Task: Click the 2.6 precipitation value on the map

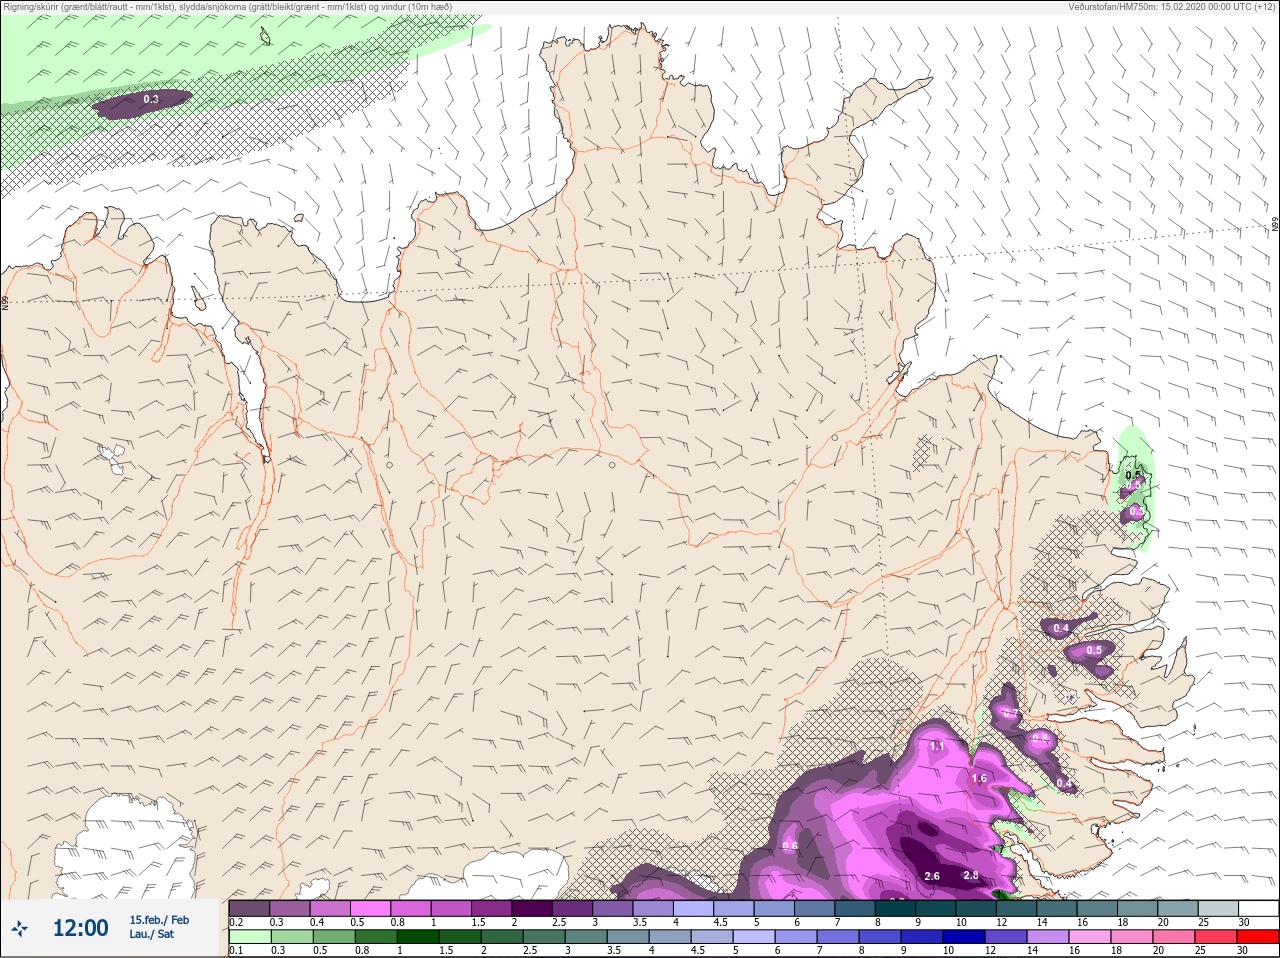Action: coord(932,876)
